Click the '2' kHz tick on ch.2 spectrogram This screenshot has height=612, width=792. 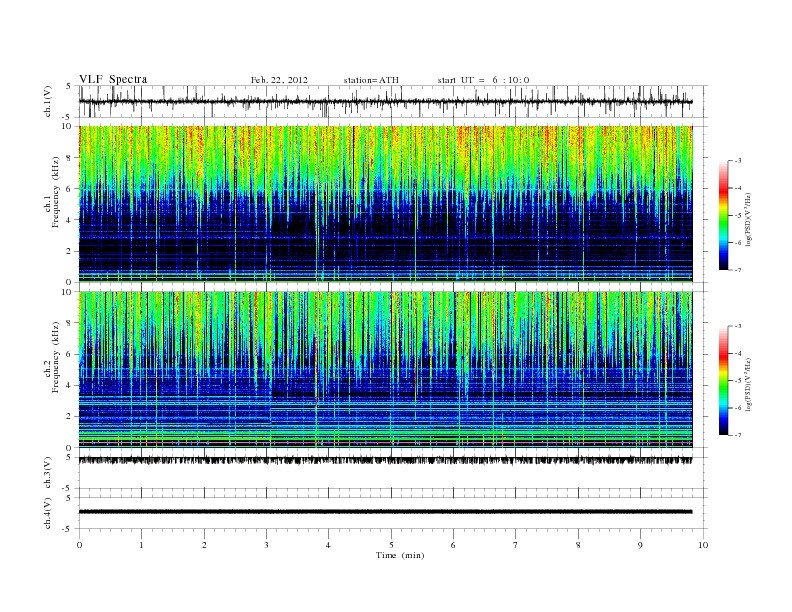[x=69, y=417]
